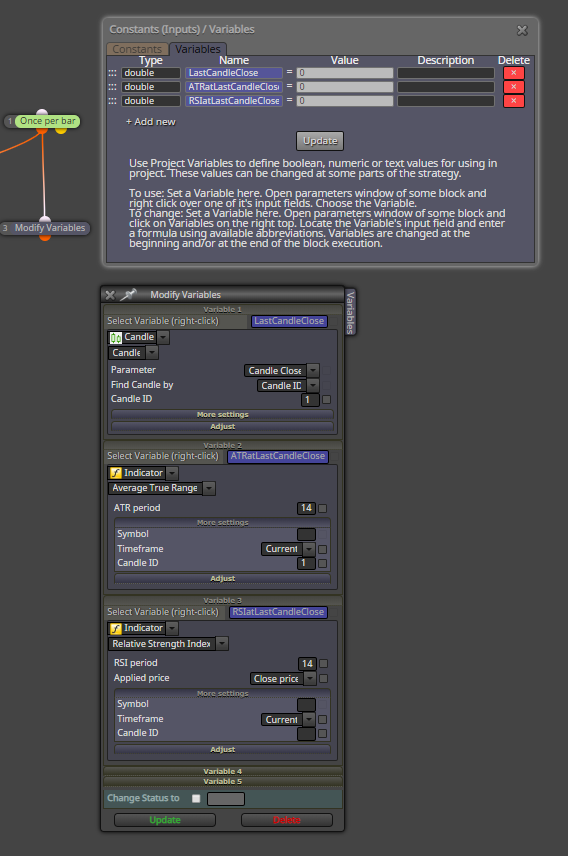
Task: Click Adjust button in Variable 3
Action: [x=223, y=750]
